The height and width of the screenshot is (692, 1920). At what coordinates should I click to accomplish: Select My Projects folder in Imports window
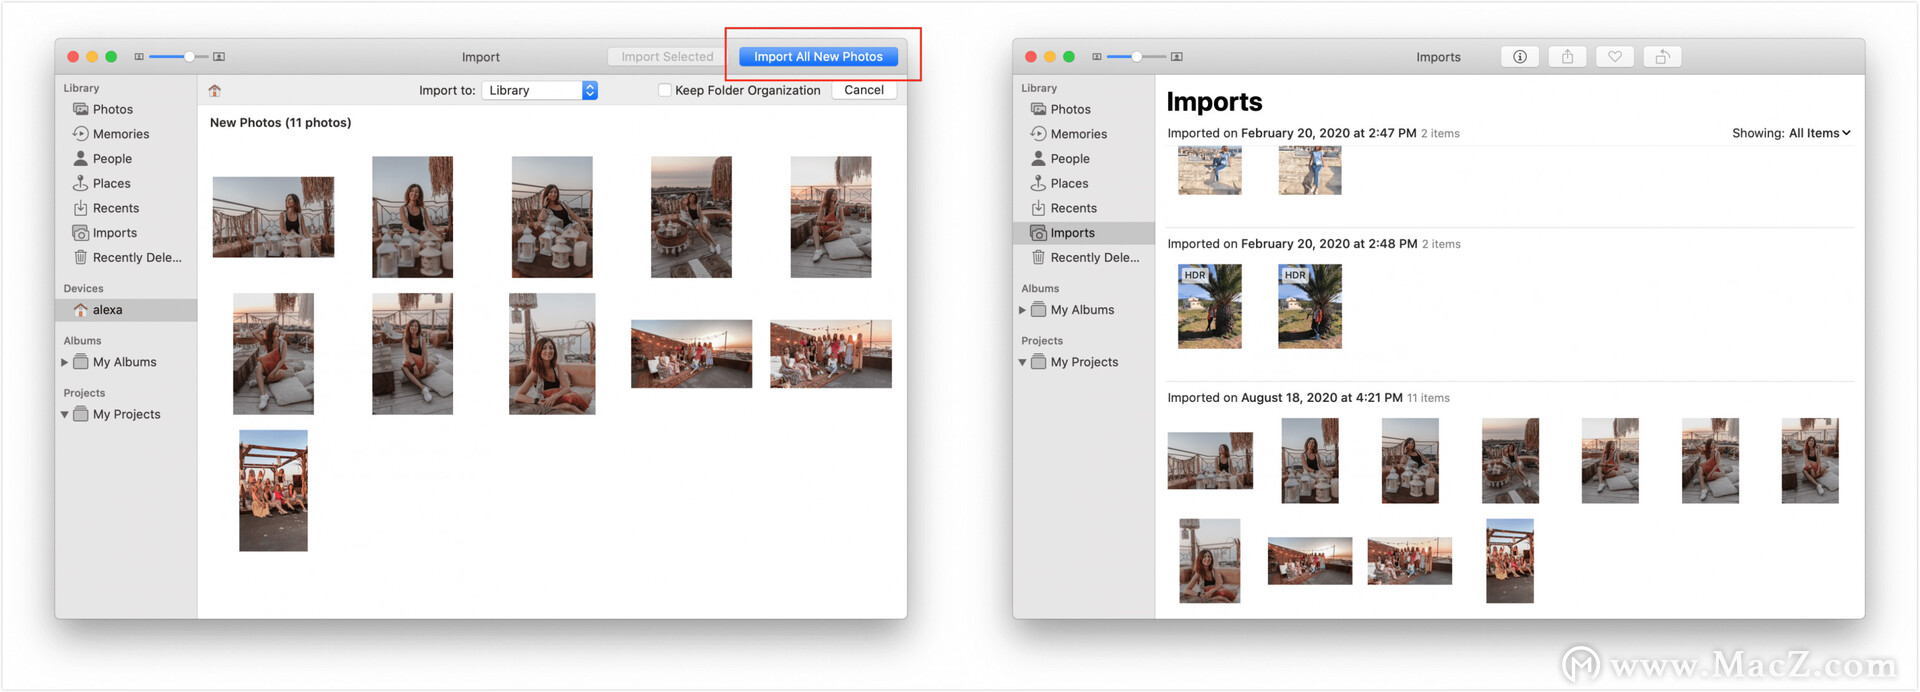pos(1075,362)
